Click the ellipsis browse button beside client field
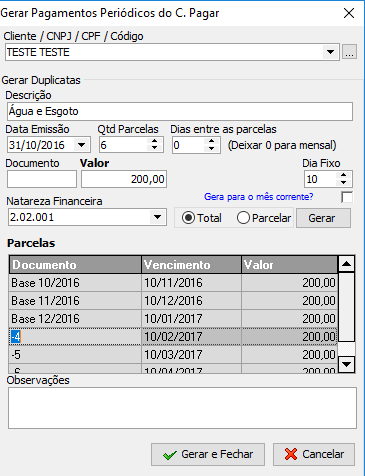 (349, 52)
